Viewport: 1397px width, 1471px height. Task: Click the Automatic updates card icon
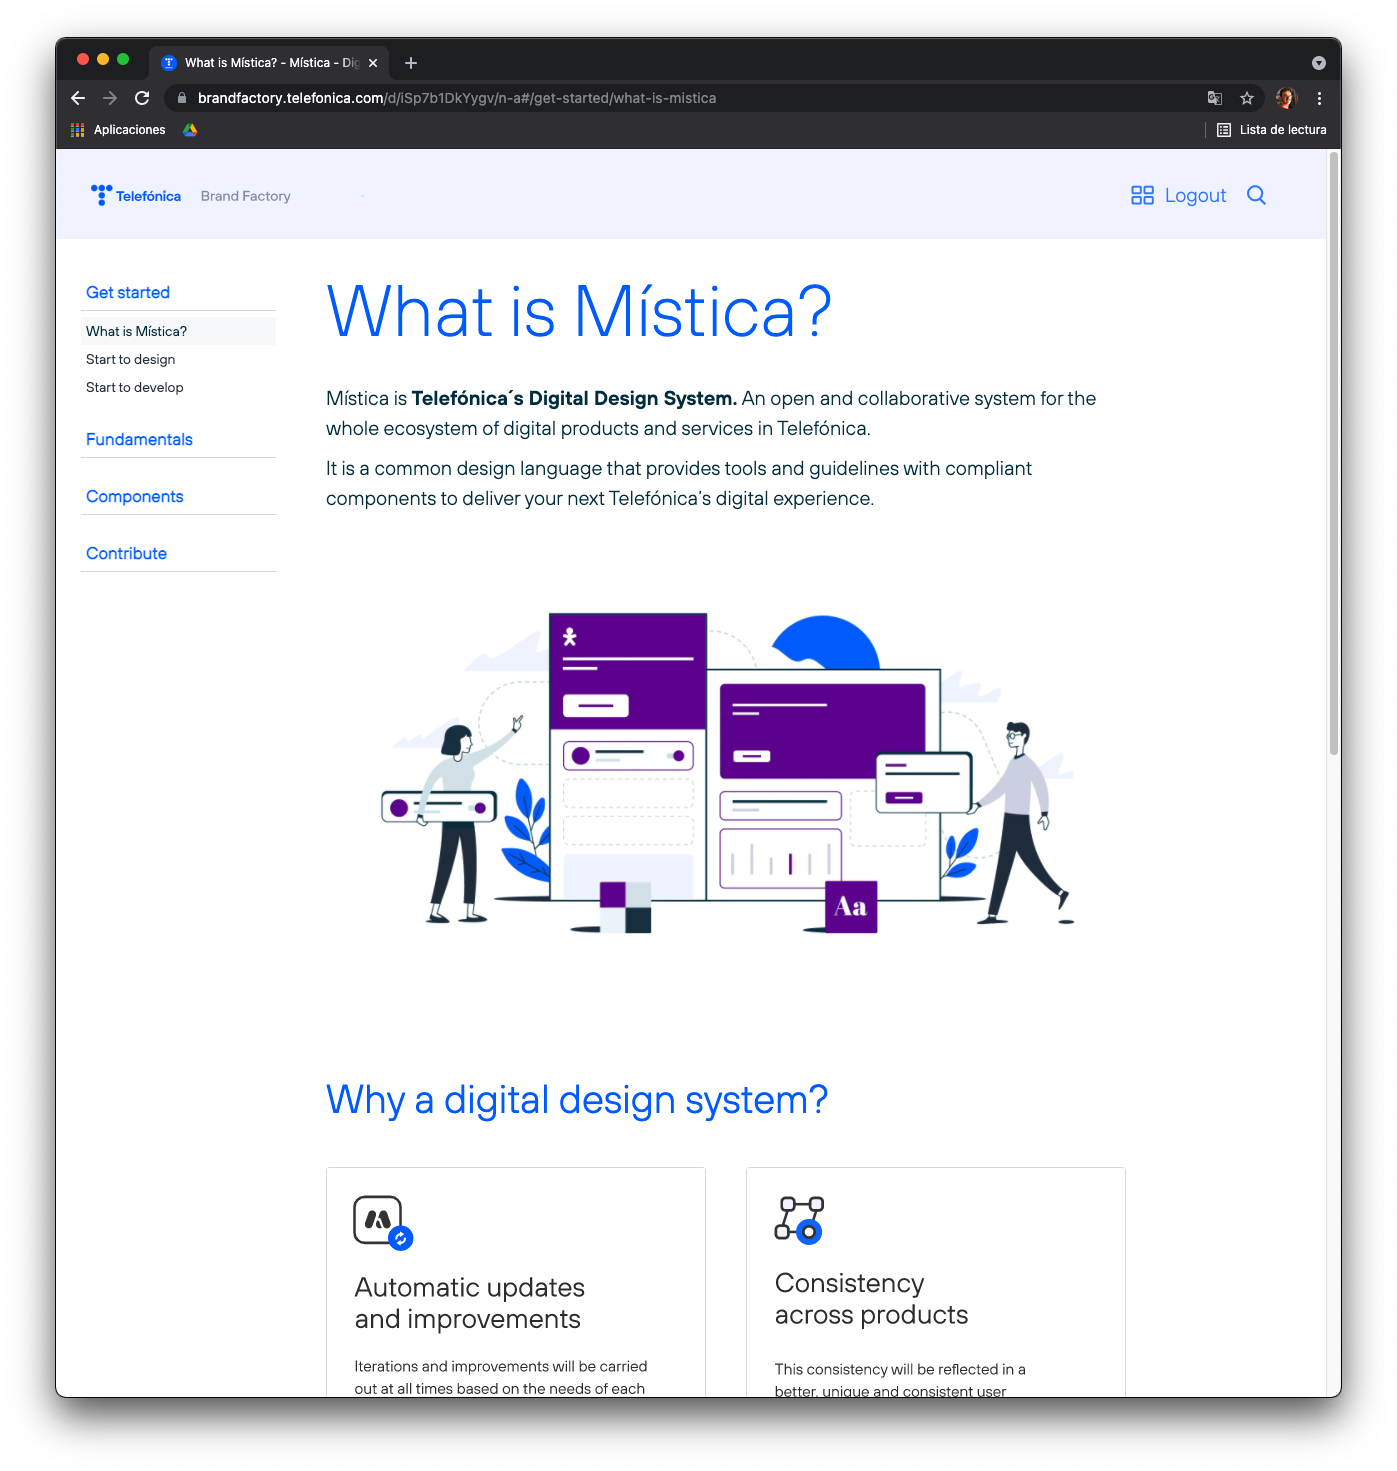point(383,1222)
